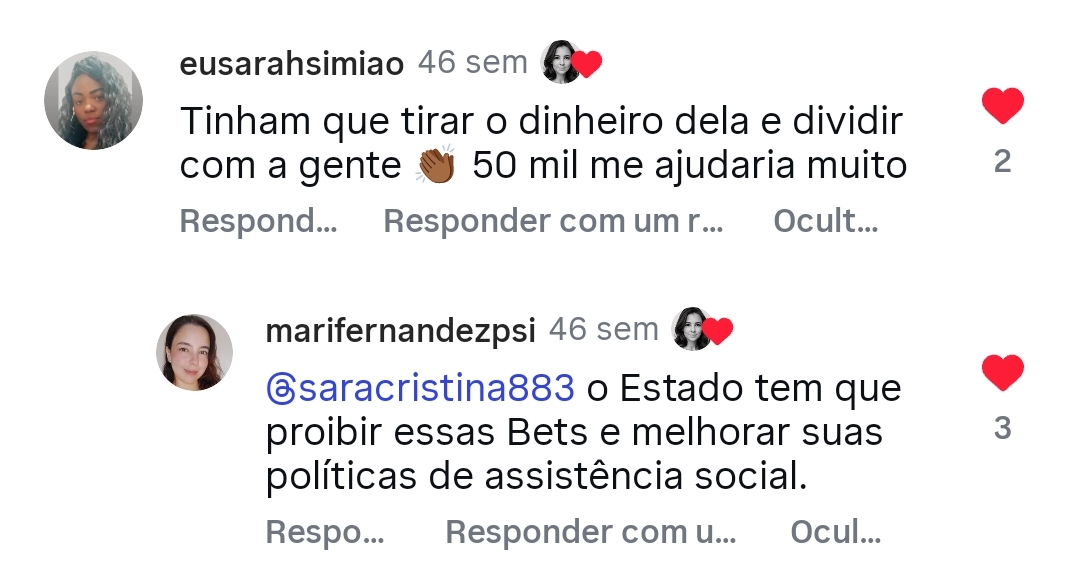Open eusarahsimiao's profile picture
1080x571 pixels.
[x=94, y=101]
